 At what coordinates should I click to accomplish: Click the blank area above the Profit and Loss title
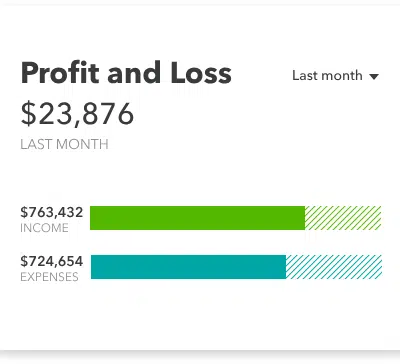pos(200,32)
